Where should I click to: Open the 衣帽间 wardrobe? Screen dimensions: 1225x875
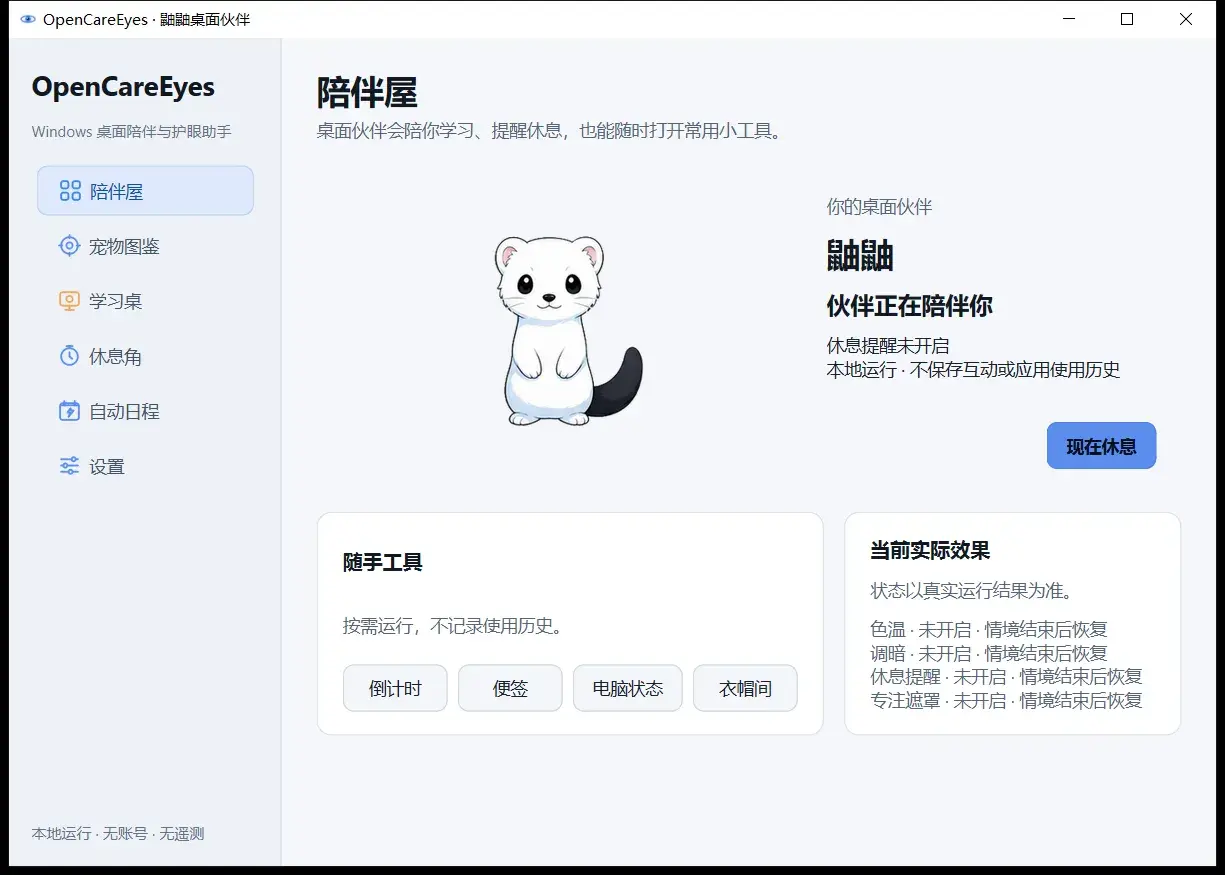pyautogui.click(x=745, y=688)
